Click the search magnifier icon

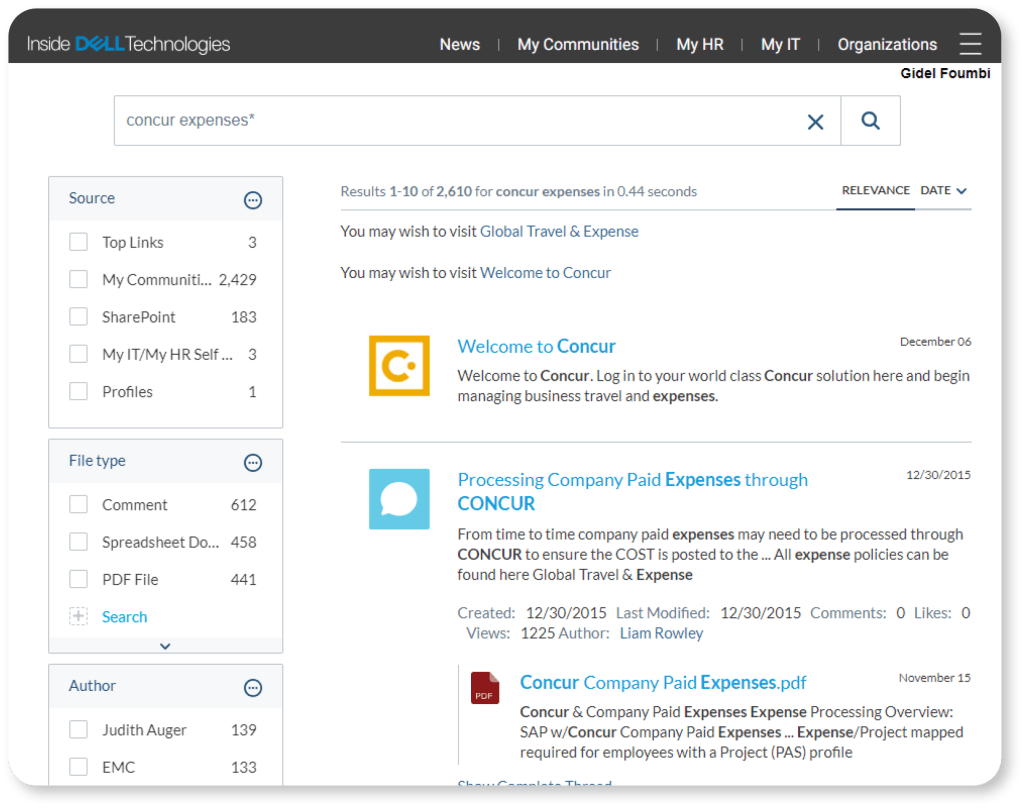pos(870,120)
